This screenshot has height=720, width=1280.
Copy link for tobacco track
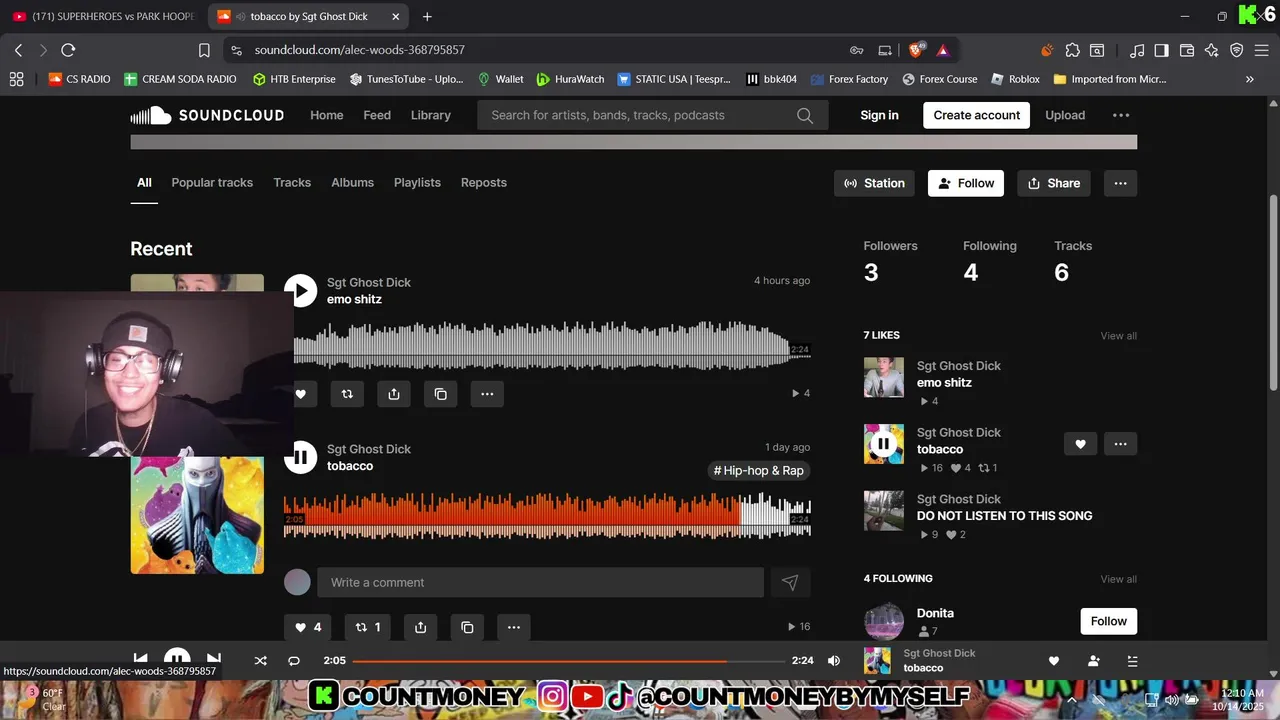467,627
